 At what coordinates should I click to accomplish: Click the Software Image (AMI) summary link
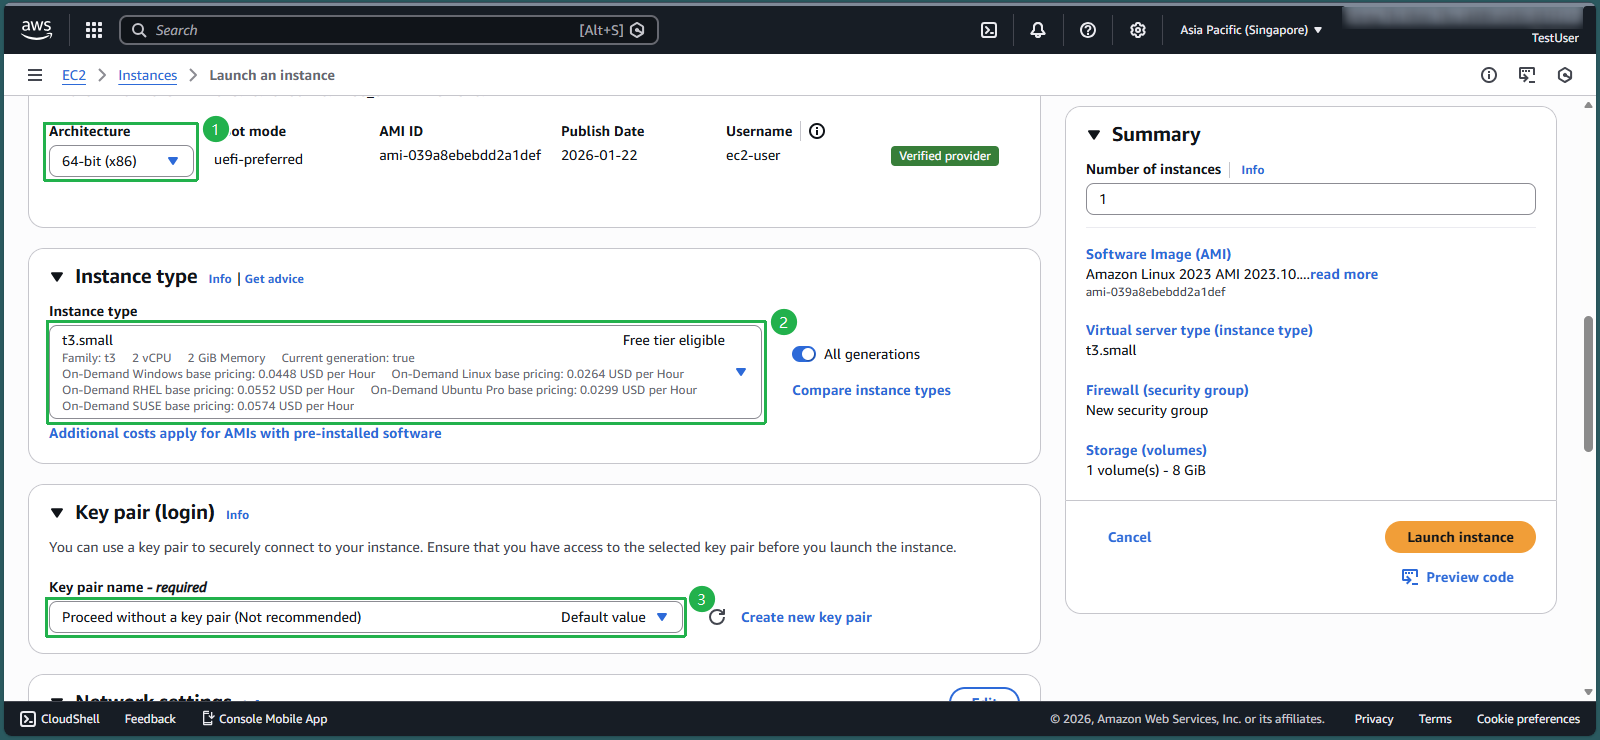coord(1158,254)
